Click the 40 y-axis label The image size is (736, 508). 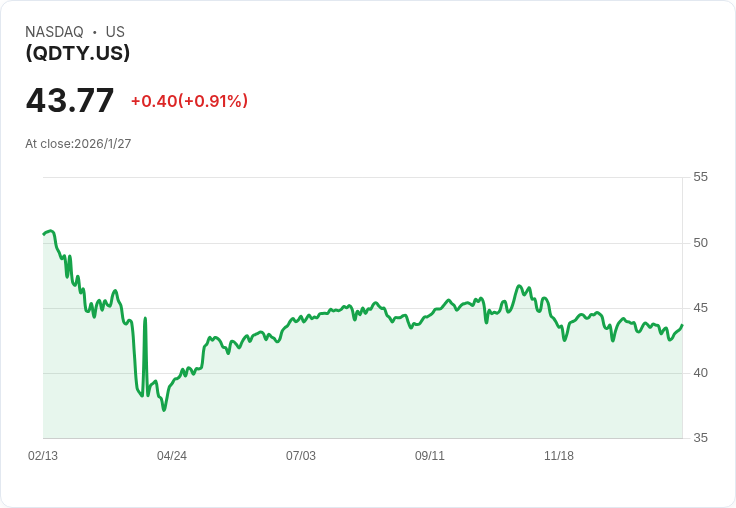[700, 373]
